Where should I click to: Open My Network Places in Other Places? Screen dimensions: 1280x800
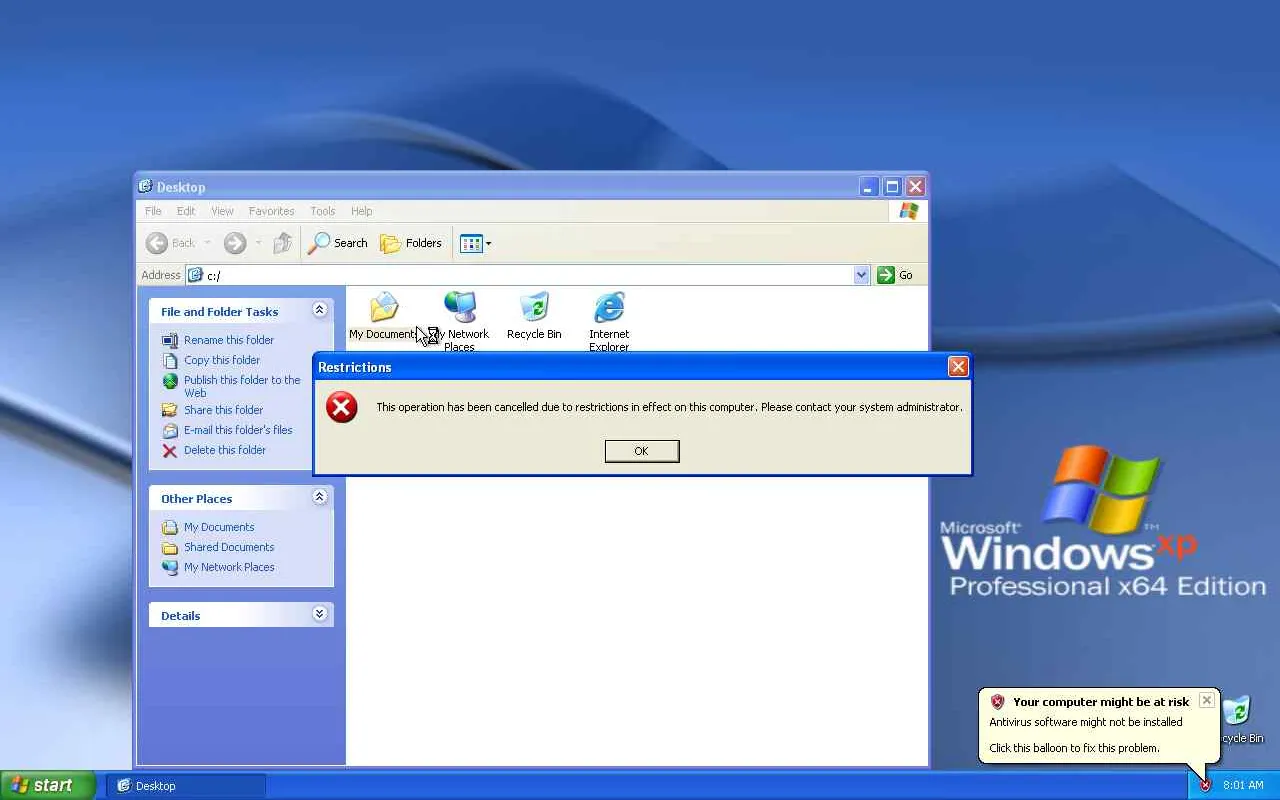click(x=229, y=567)
